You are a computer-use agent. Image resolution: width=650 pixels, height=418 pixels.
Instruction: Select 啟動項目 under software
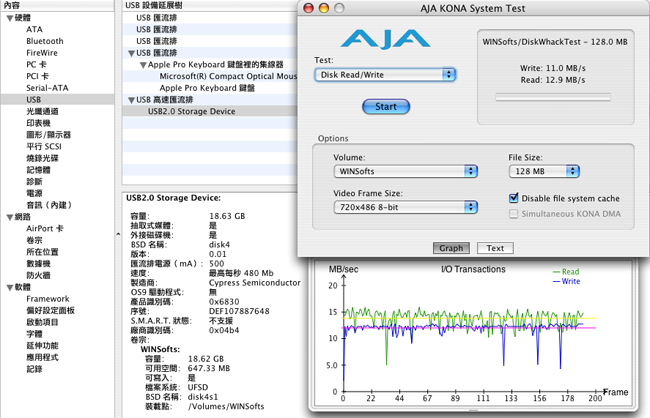tap(42, 322)
